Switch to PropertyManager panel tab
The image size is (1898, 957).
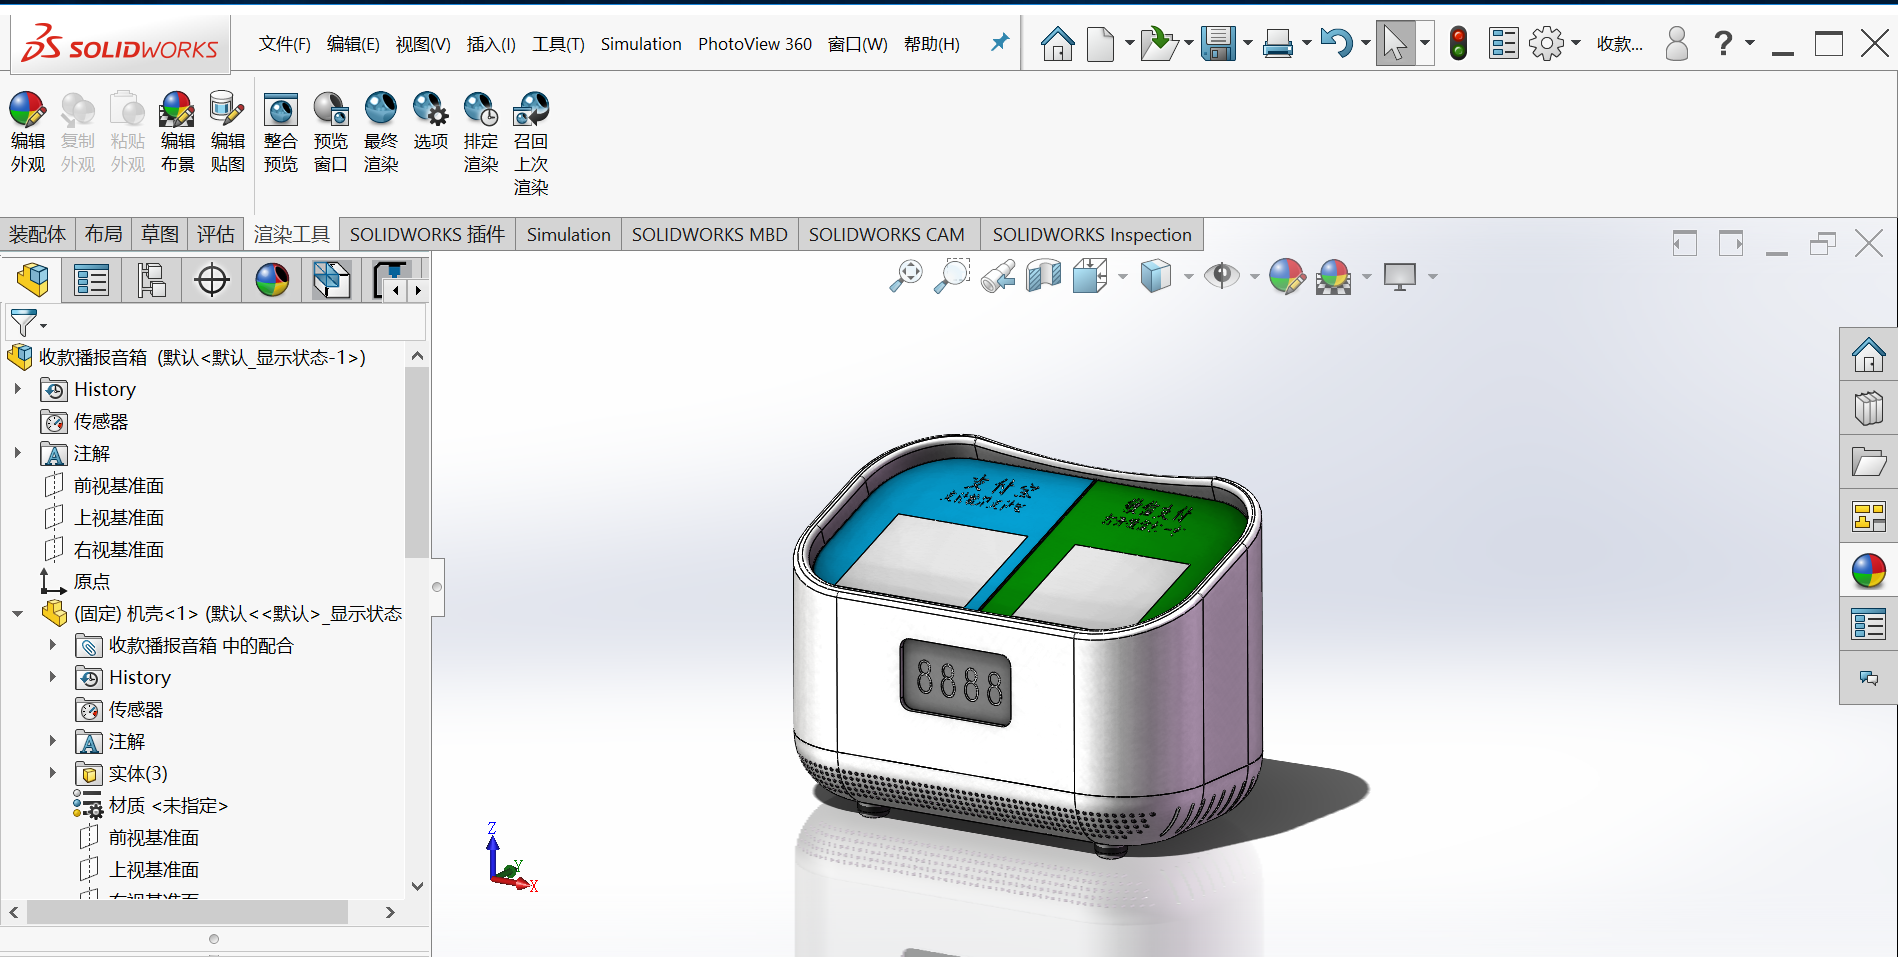coord(91,280)
